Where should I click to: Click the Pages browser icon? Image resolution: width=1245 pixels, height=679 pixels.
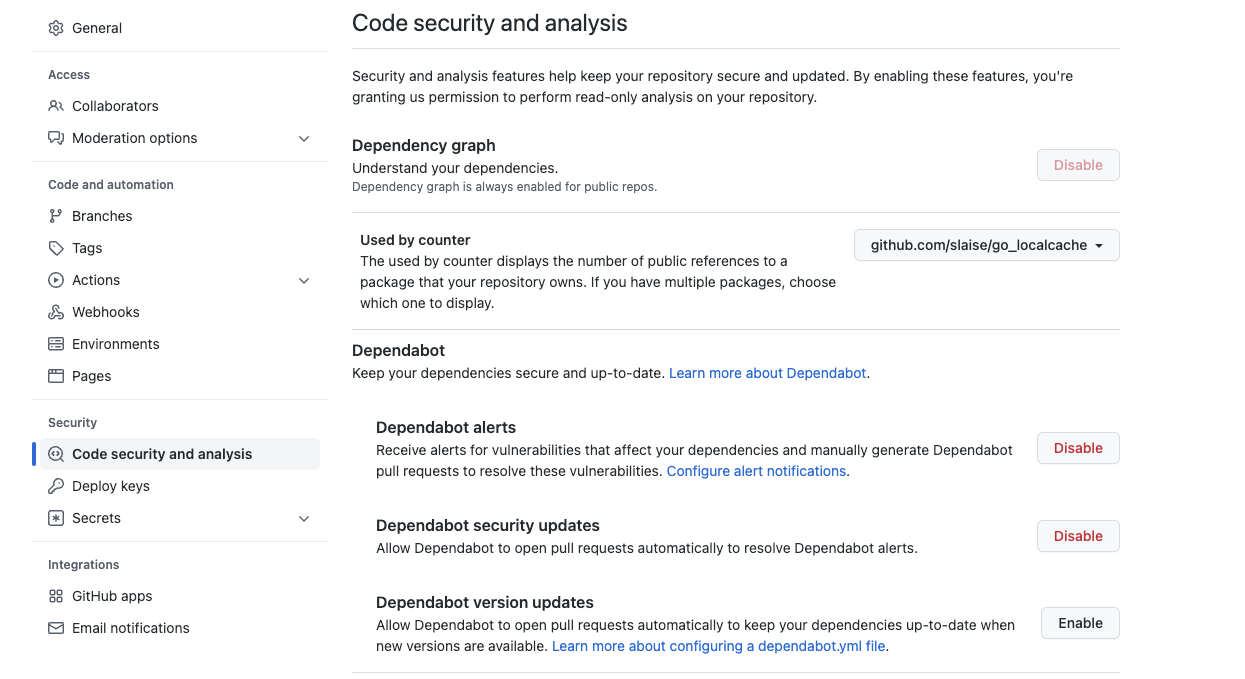click(x=56, y=376)
